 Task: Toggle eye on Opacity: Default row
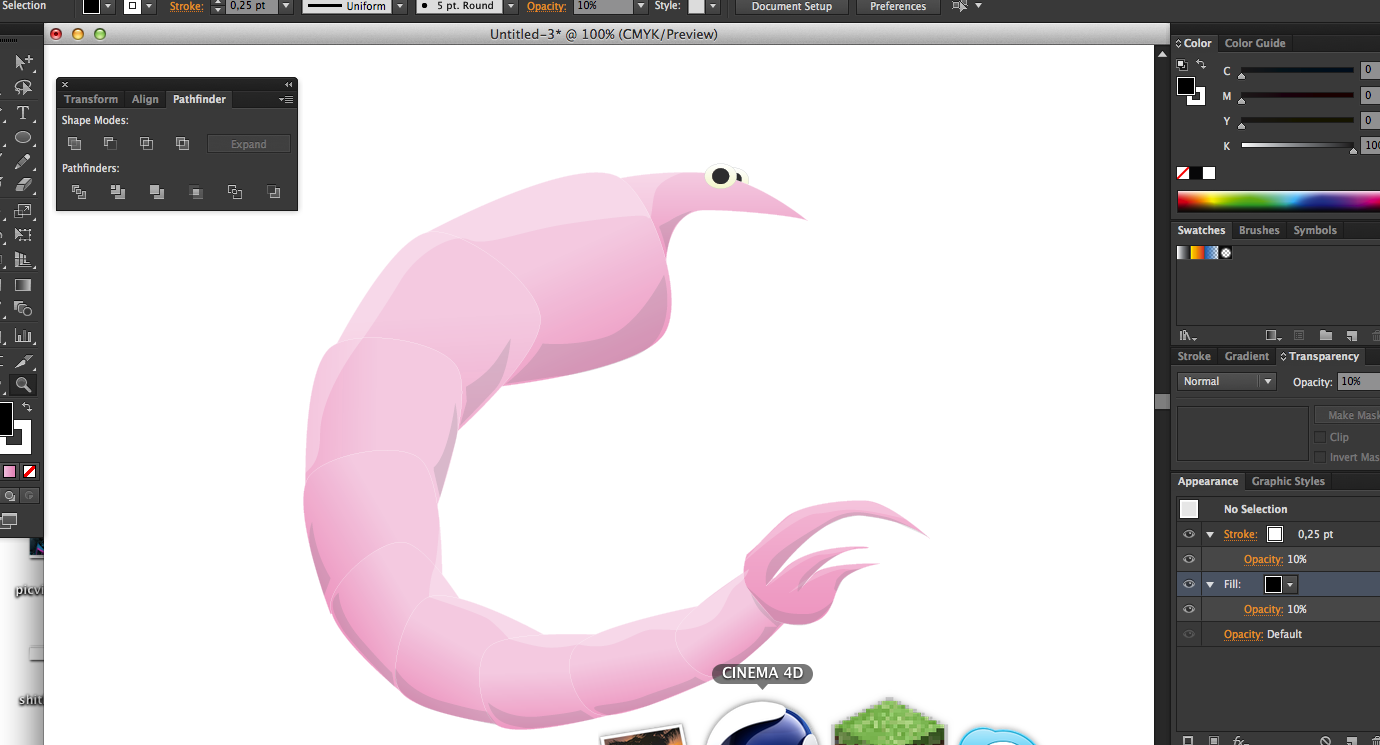[x=1189, y=634]
